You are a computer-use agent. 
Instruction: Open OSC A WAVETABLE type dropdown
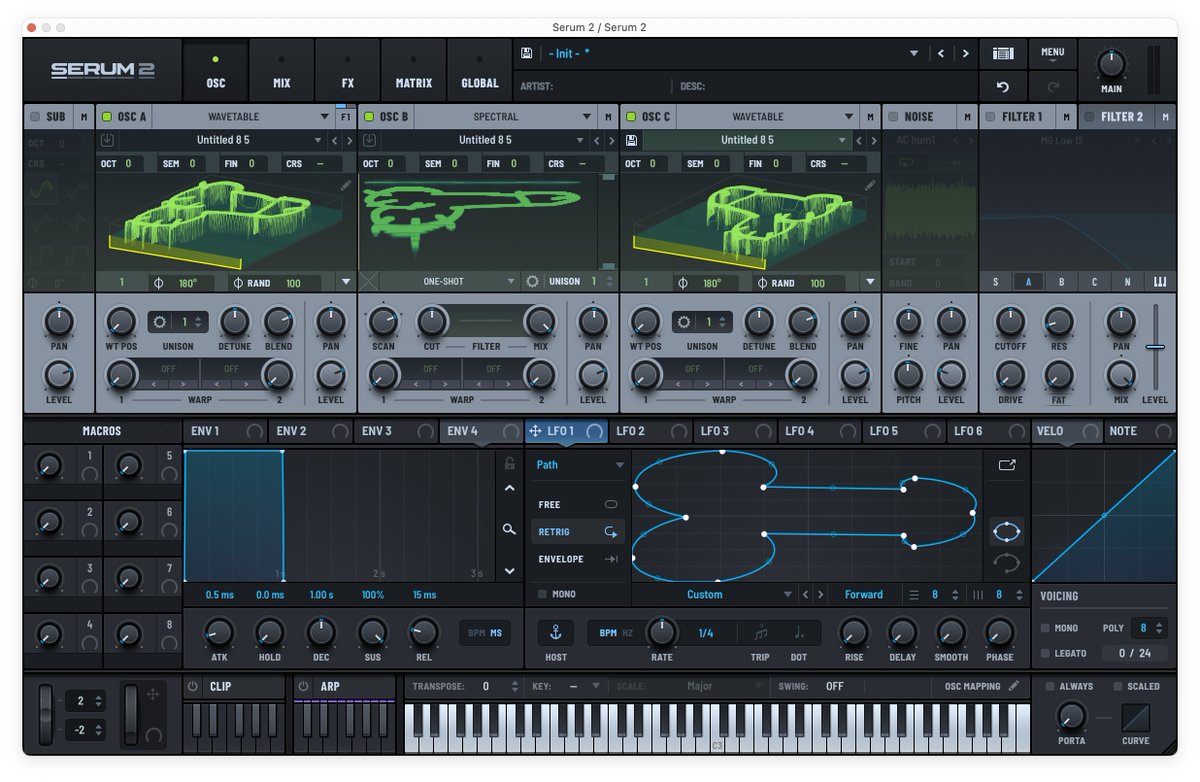coord(242,117)
